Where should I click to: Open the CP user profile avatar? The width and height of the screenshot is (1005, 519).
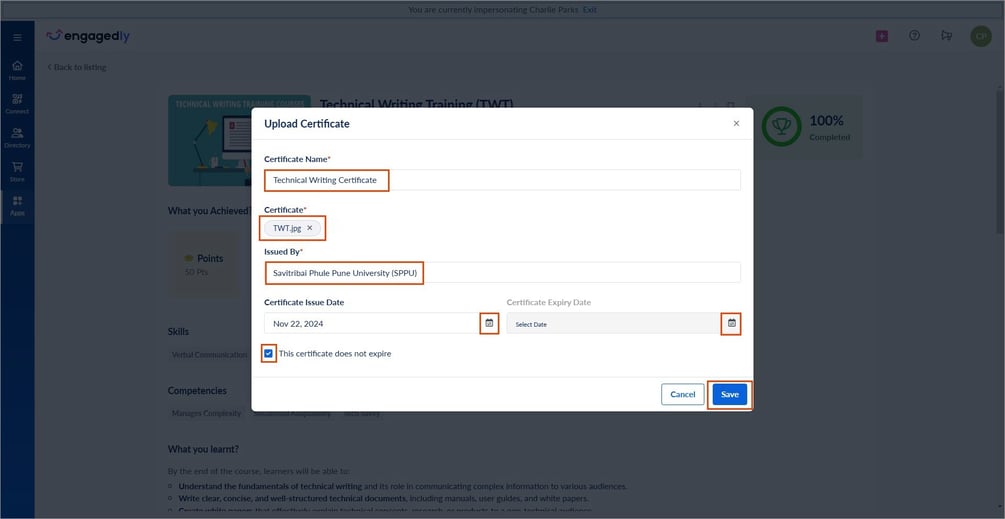[x=981, y=37]
